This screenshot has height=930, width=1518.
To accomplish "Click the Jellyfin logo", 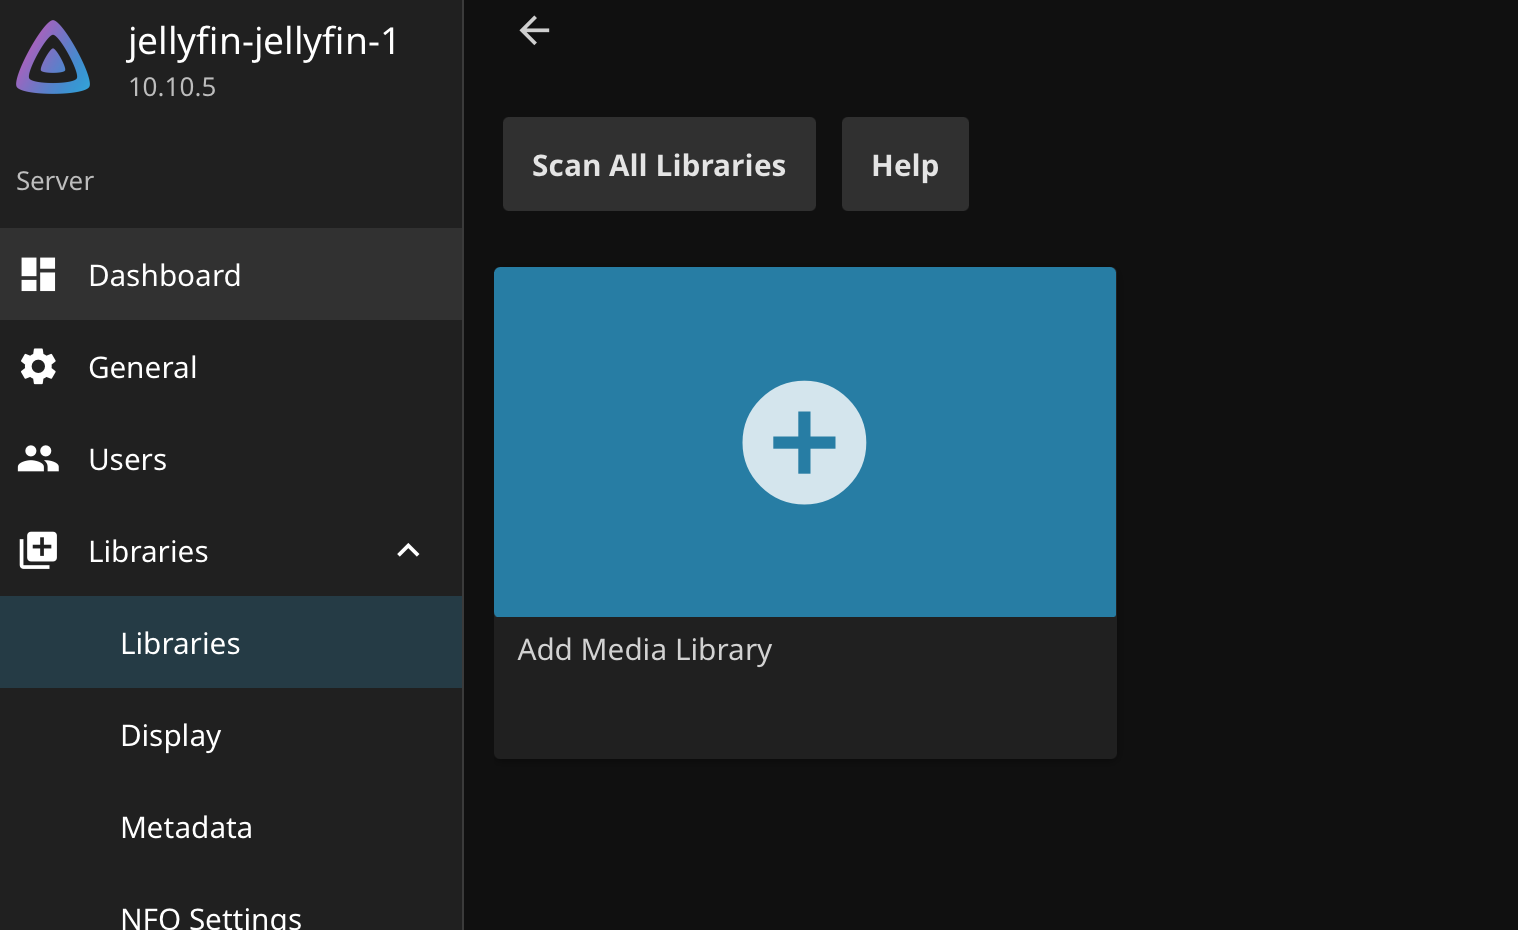I will pos(53,58).
